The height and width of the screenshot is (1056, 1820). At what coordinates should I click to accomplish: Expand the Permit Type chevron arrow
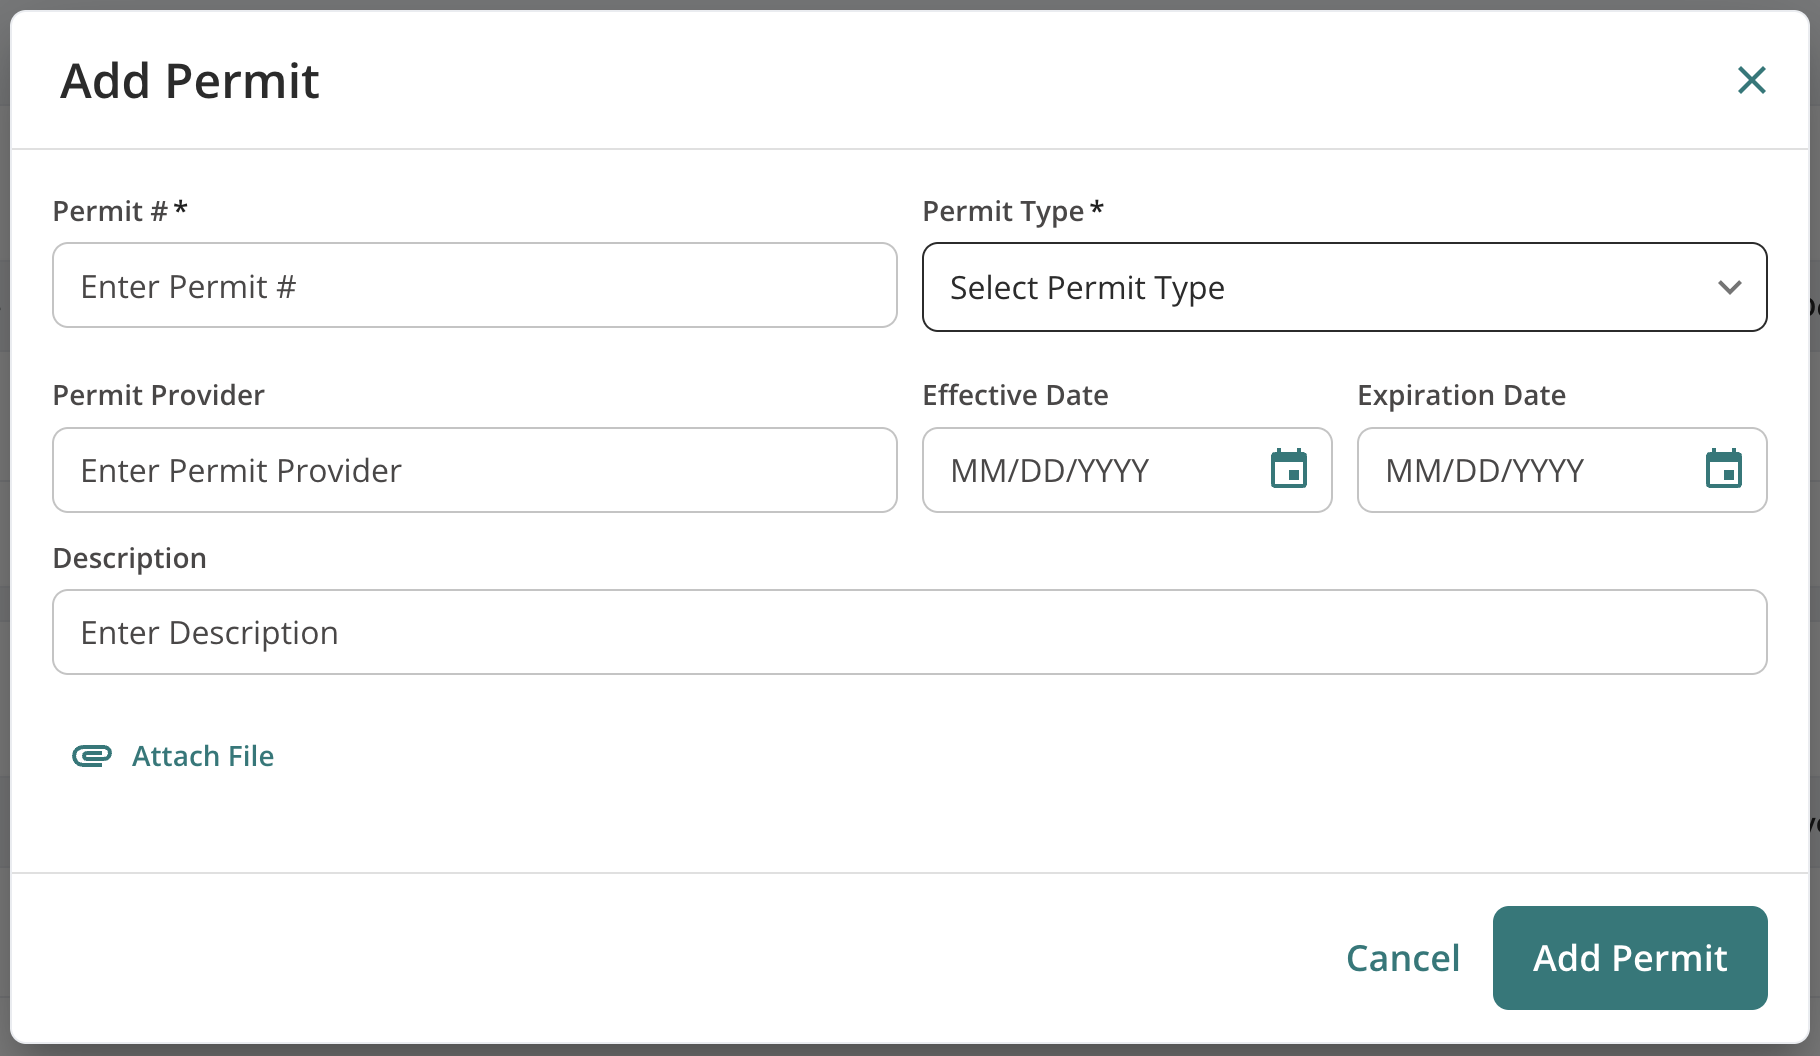(x=1729, y=288)
